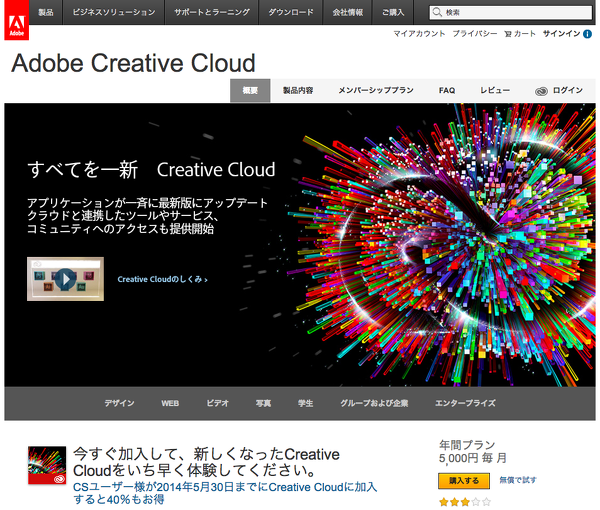Click the すべてを一新 Creative Cloud headline
The height and width of the screenshot is (510, 600).
click(151, 169)
